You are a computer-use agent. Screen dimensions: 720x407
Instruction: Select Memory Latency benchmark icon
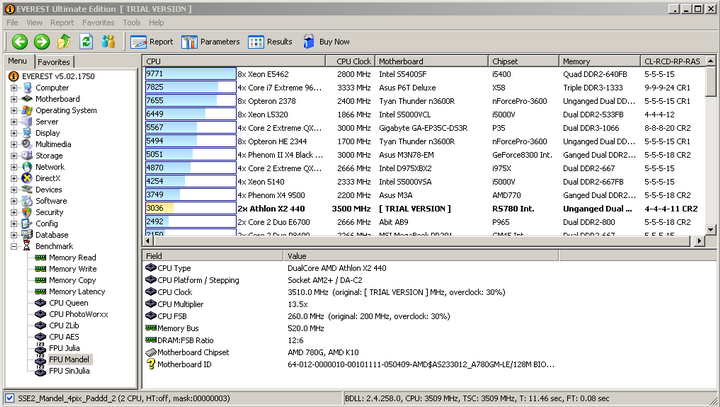40,292
